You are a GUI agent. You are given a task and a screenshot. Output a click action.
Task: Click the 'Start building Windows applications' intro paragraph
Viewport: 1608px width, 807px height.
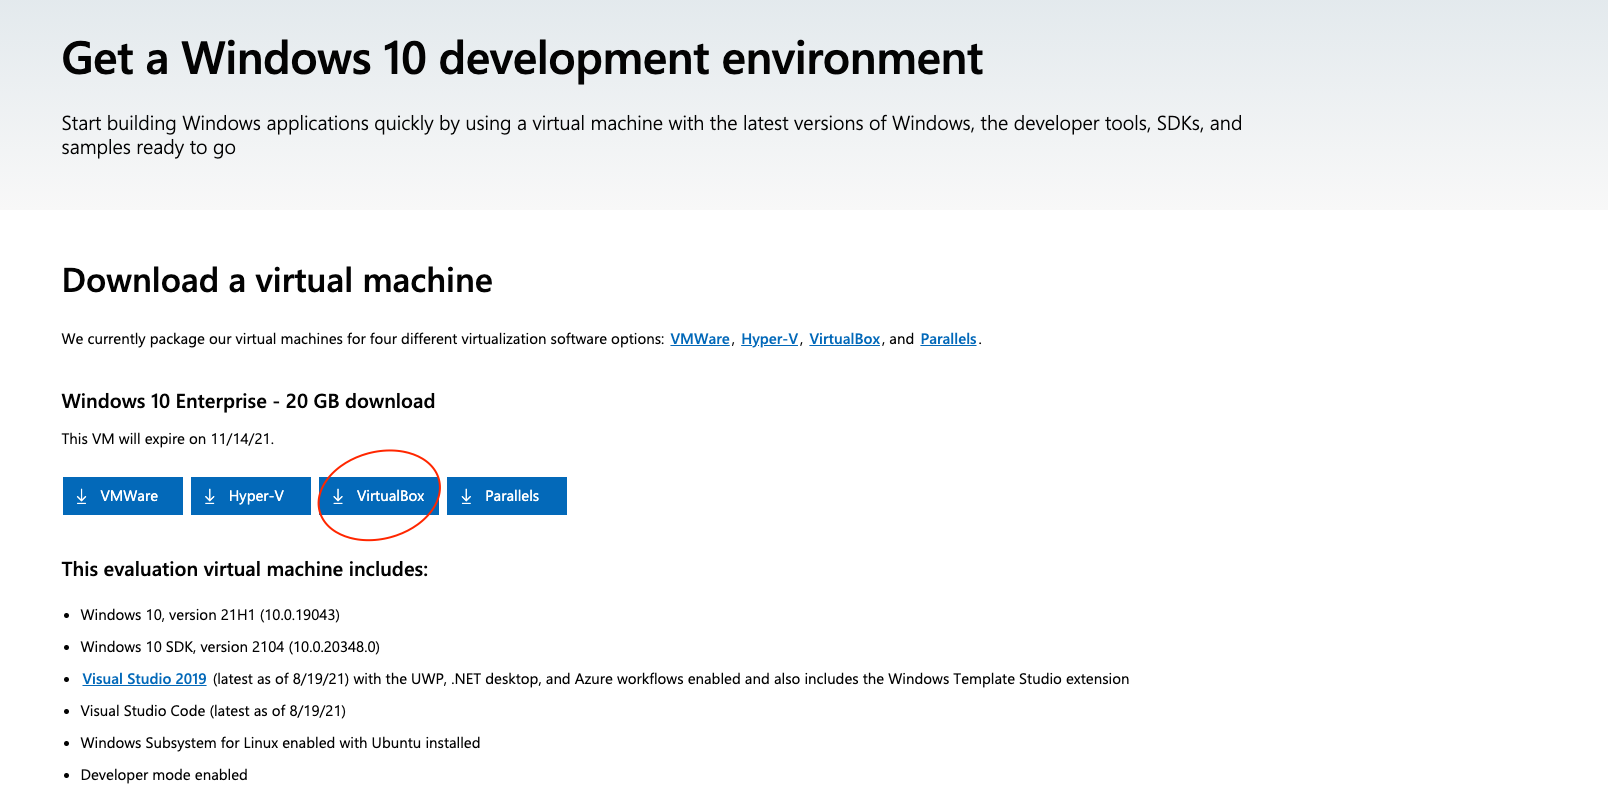(652, 135)
